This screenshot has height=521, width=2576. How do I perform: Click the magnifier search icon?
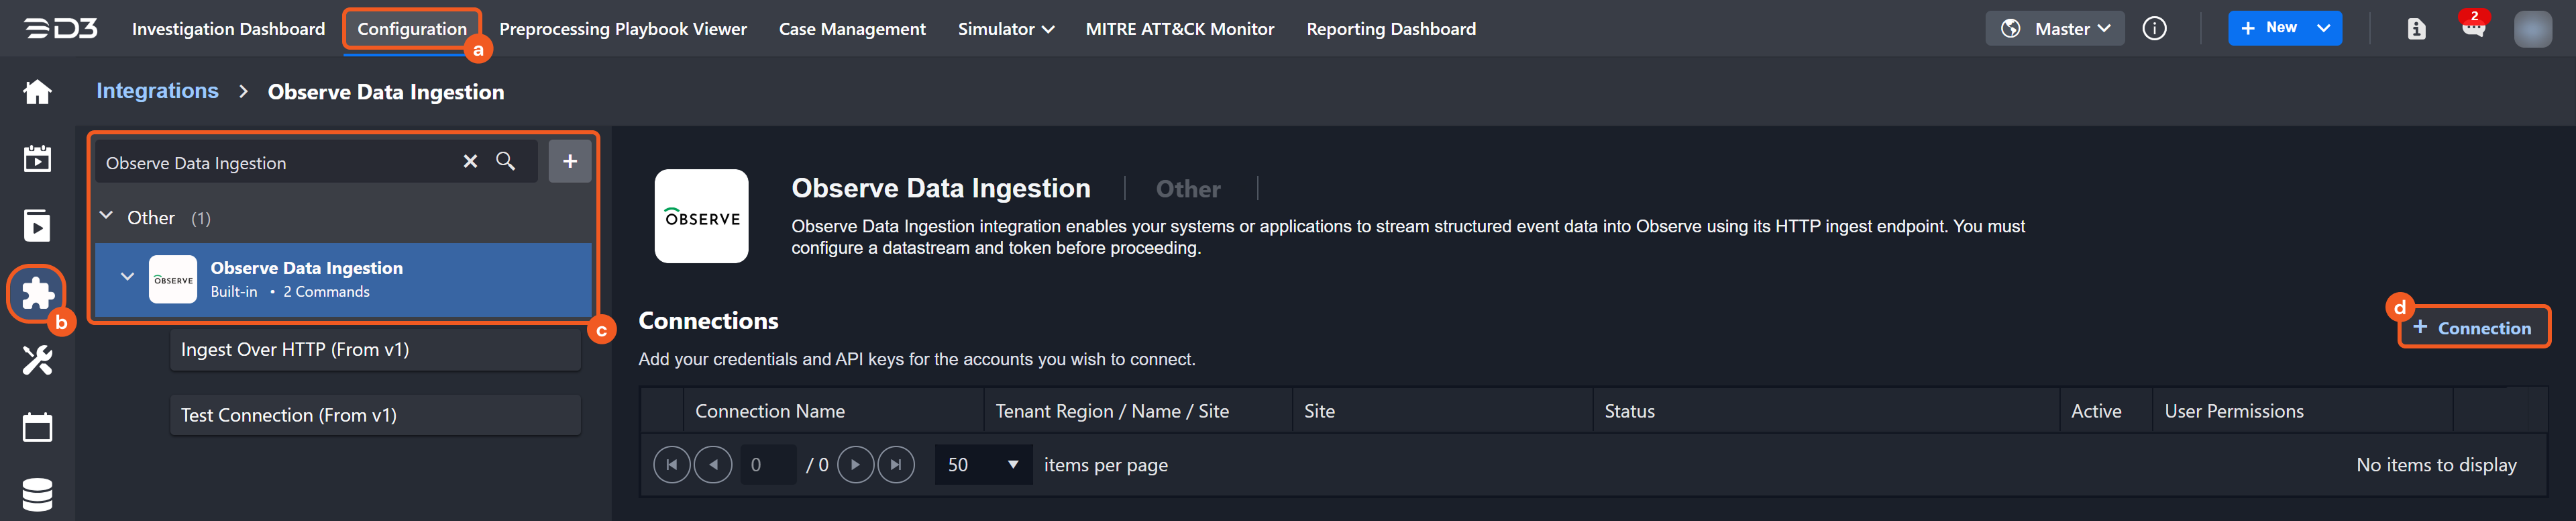coord(506,162)
